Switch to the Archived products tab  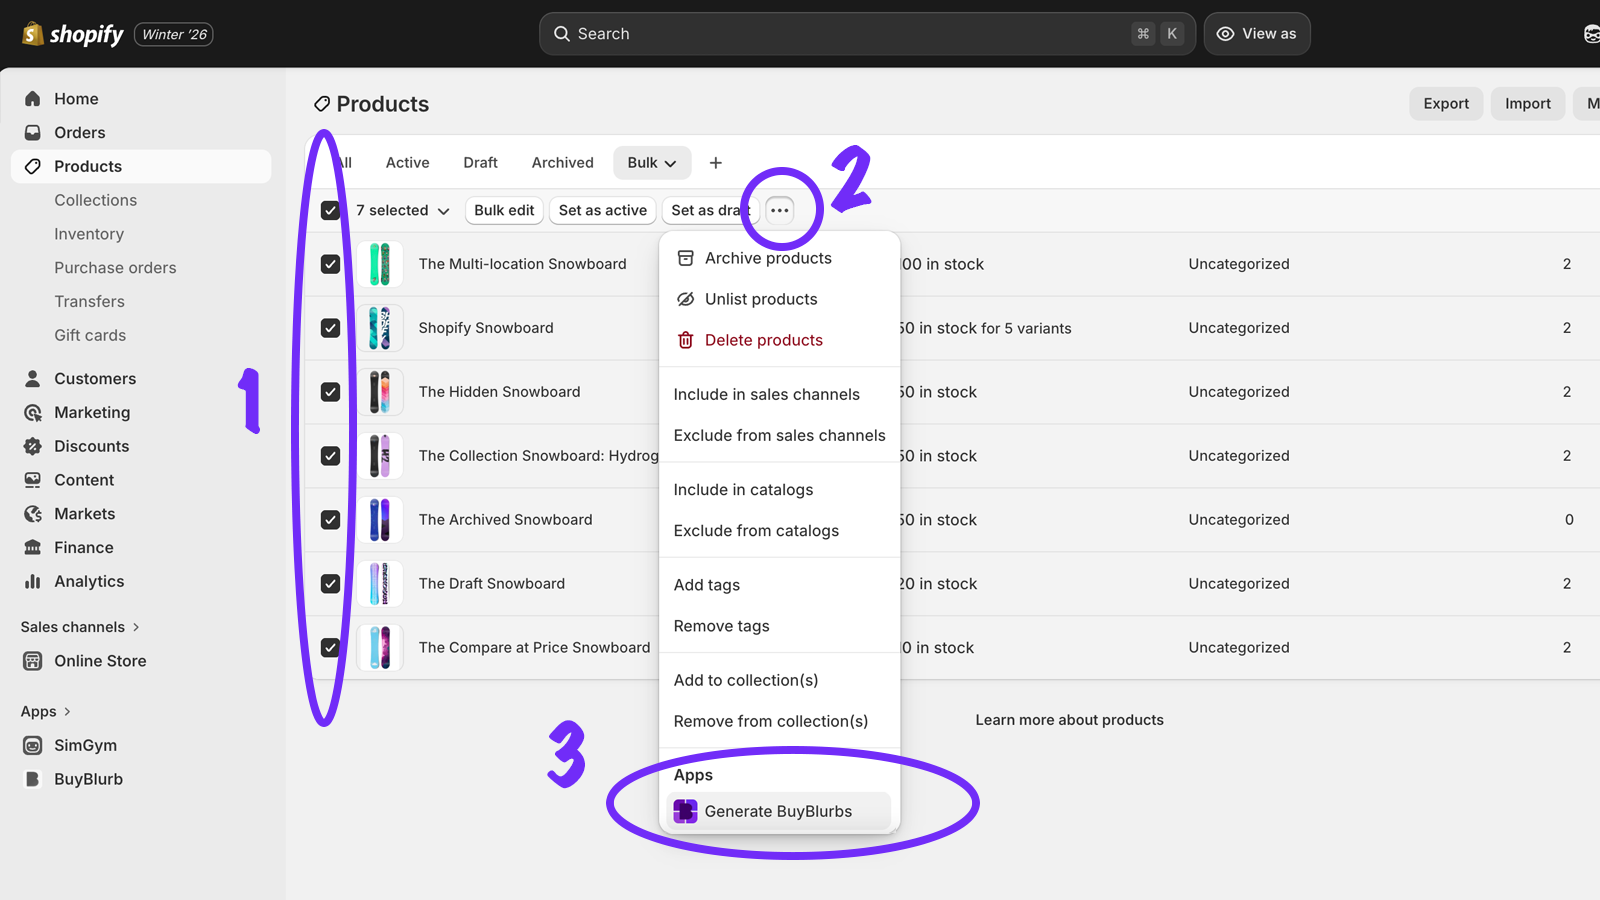562,162
